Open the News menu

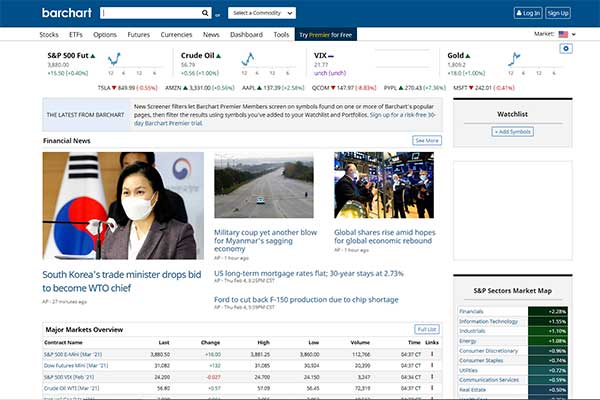pyautogui.click(x=211, y=34)
